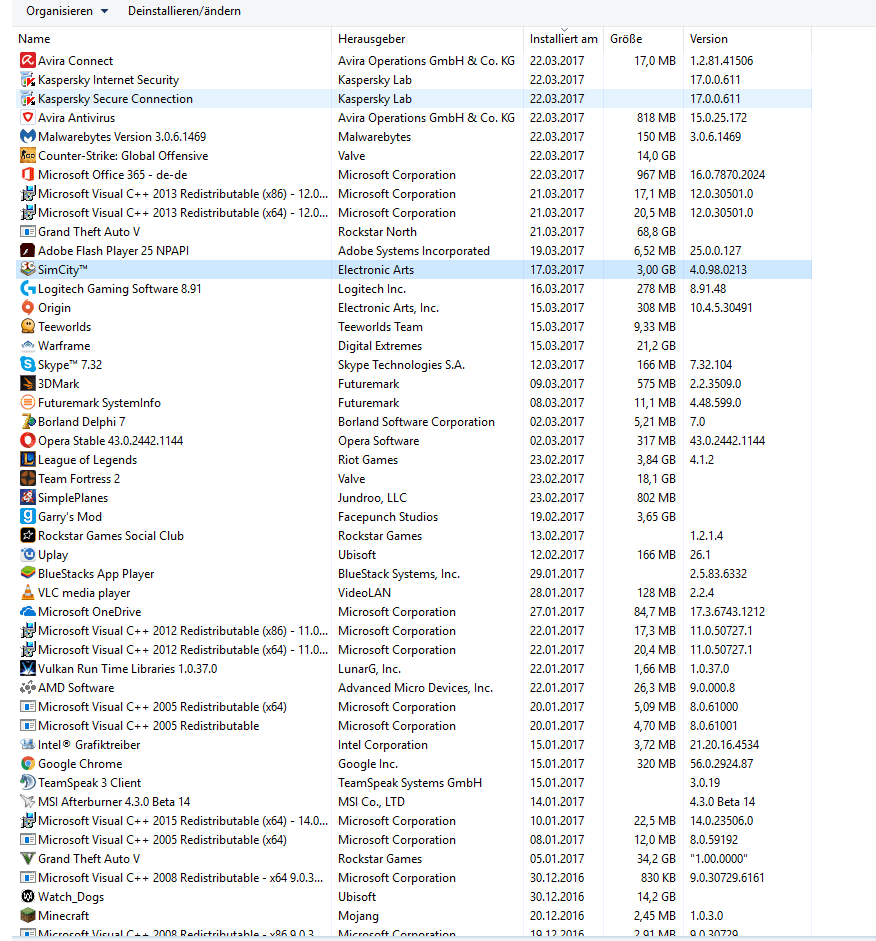The width and height of the screenshot is (876, 941).
Task: Click the Adobe Flash Player icon
Action: pyautogui.click(x=28, y=251)
